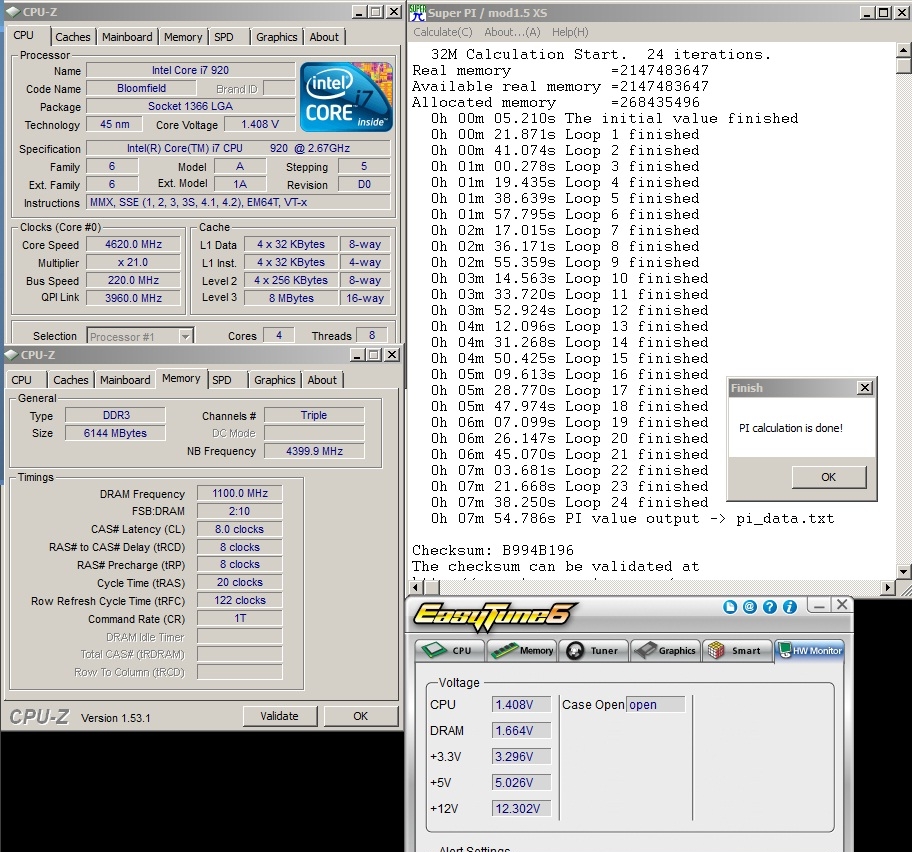912x852 pixels.
Task: Click the blue document icon in EasyTune6
Action: pyautogui.click(x=731, y=607)
